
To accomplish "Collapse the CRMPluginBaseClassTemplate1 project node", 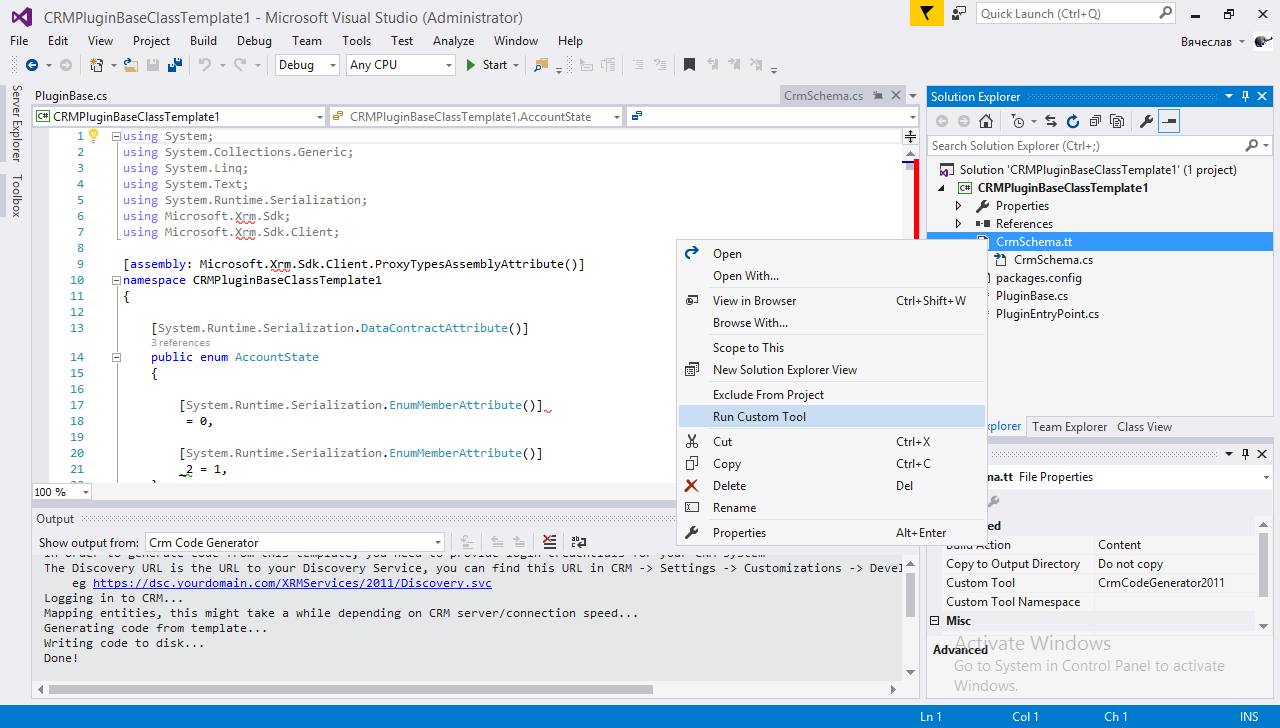I will [x=941, y=188].
